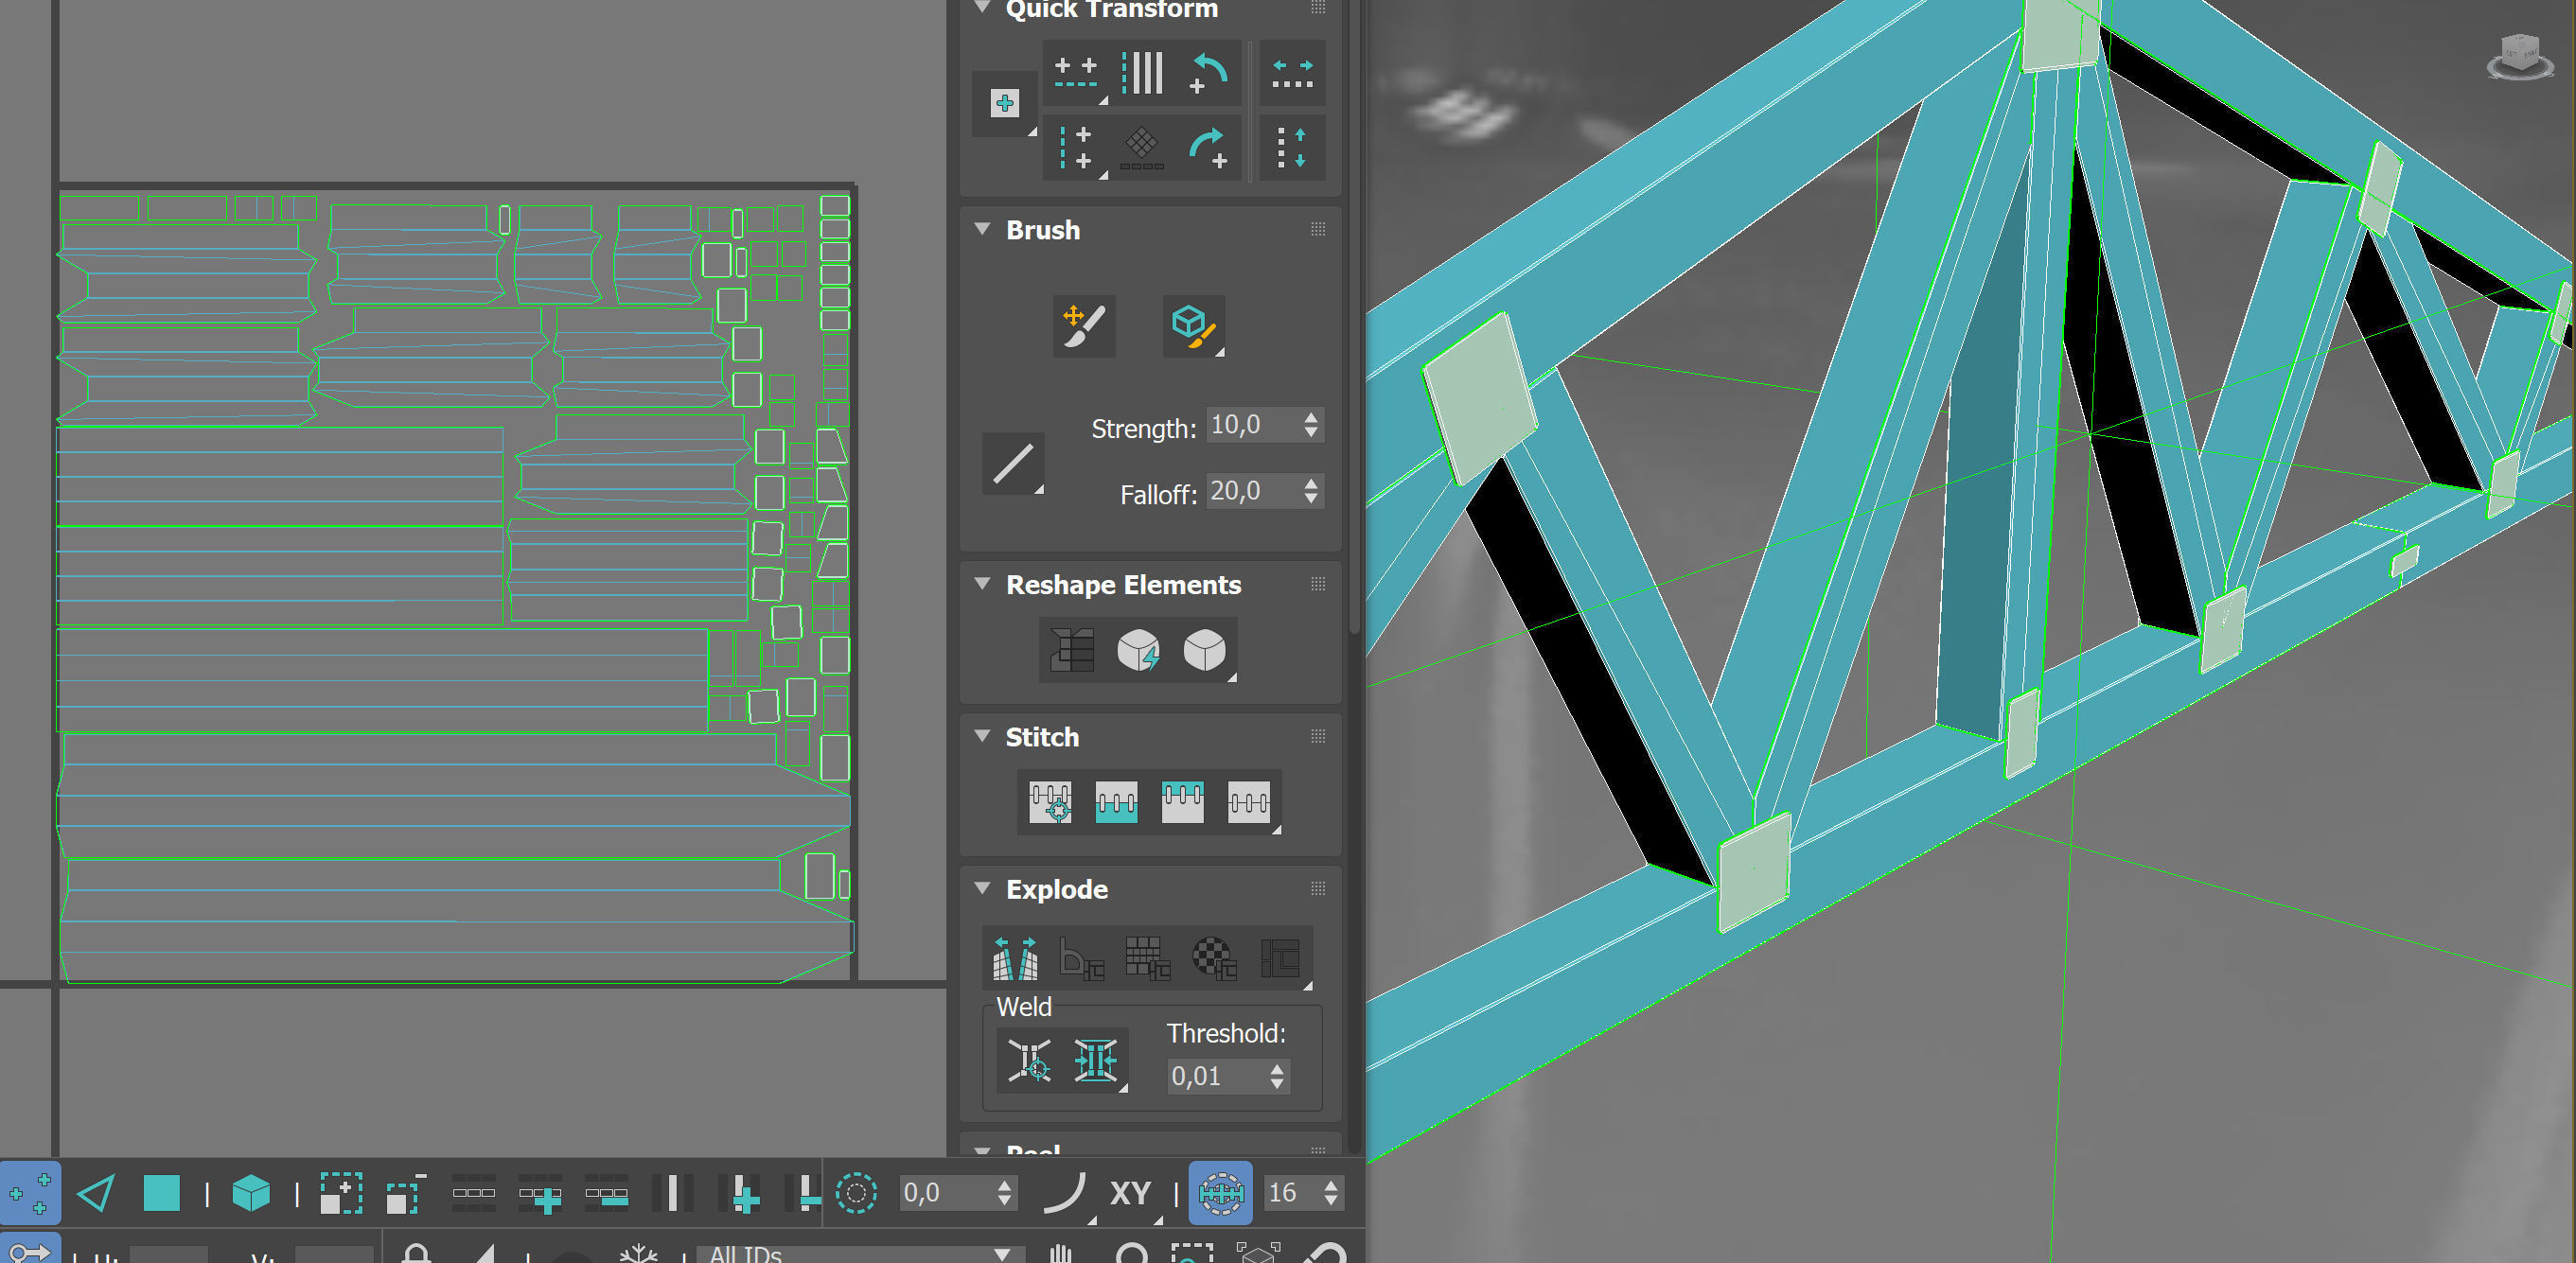Image resolution: width=2576 pixels, height=1263 pixels.
Task: Click Relax Custom cube icon
Action: pos(1205,650)
